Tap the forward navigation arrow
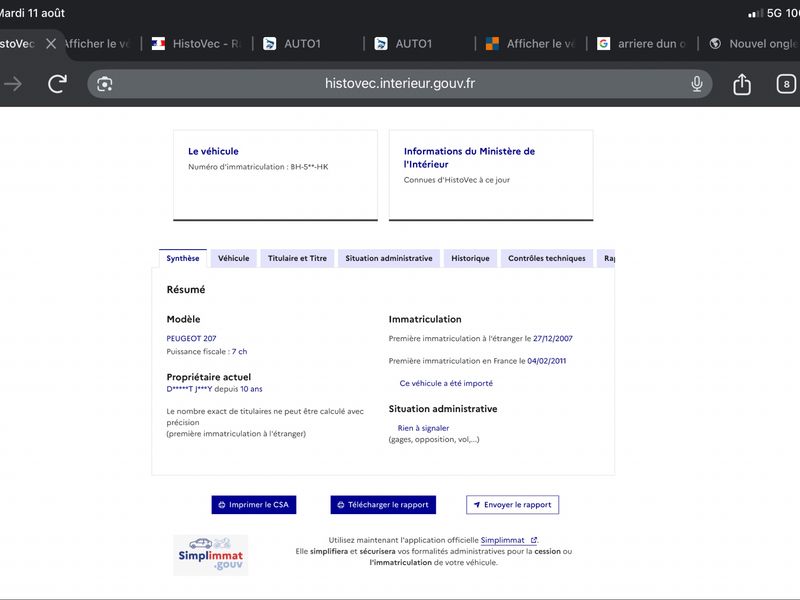Screen dimensions: 800x600 pos(13,84)
